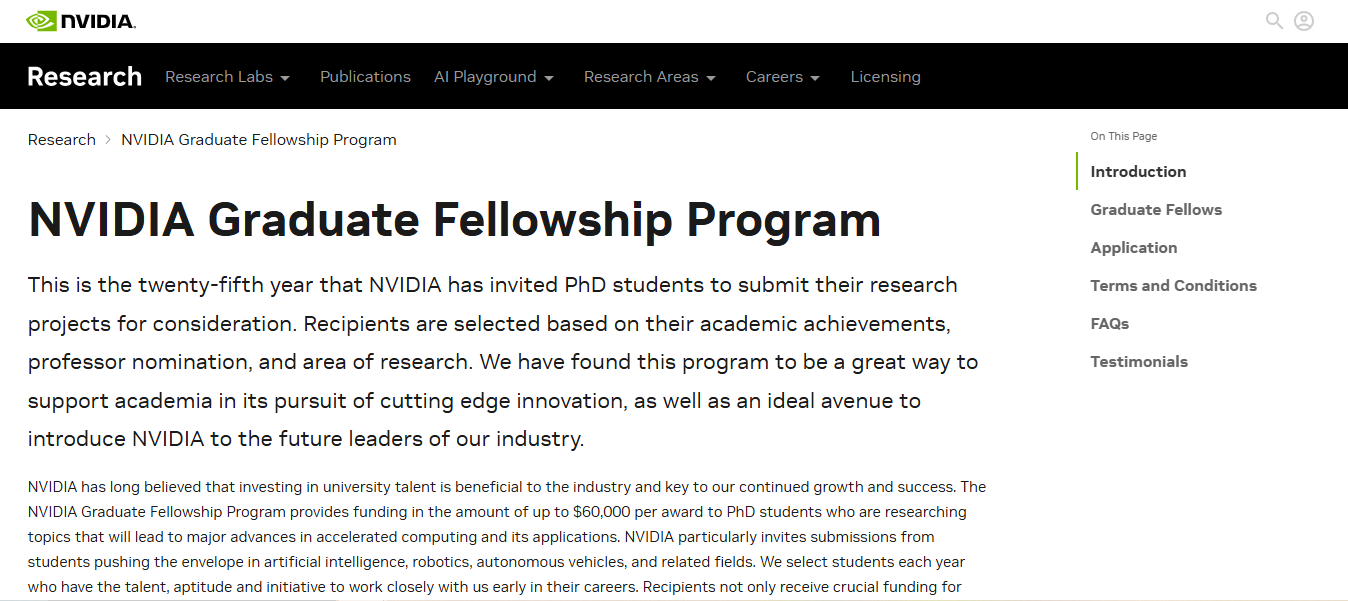
Task: Open the AI Playground dropdown menu
Action: (x=494, y=77)
